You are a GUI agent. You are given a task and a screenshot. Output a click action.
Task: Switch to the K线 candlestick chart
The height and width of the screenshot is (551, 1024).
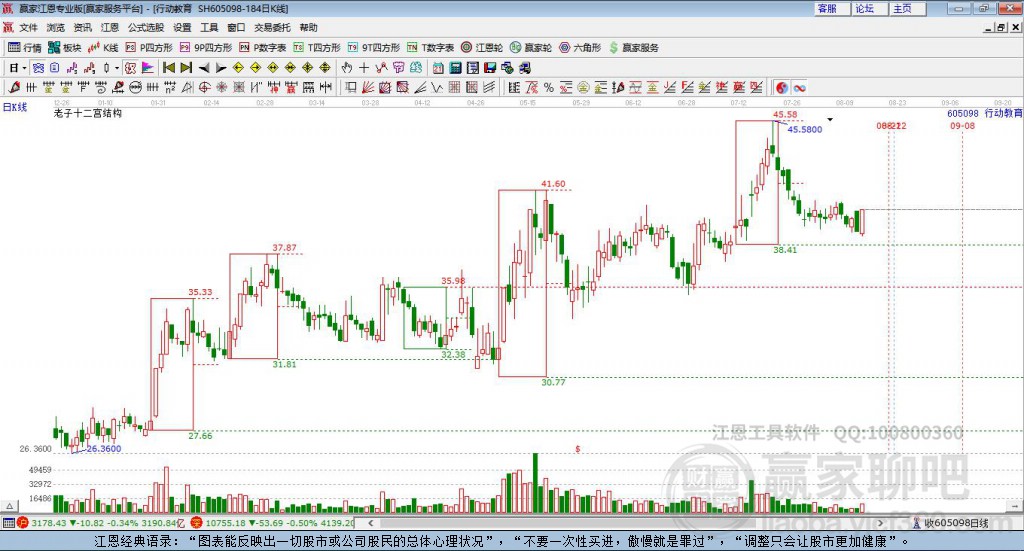[x=103, y=48]
